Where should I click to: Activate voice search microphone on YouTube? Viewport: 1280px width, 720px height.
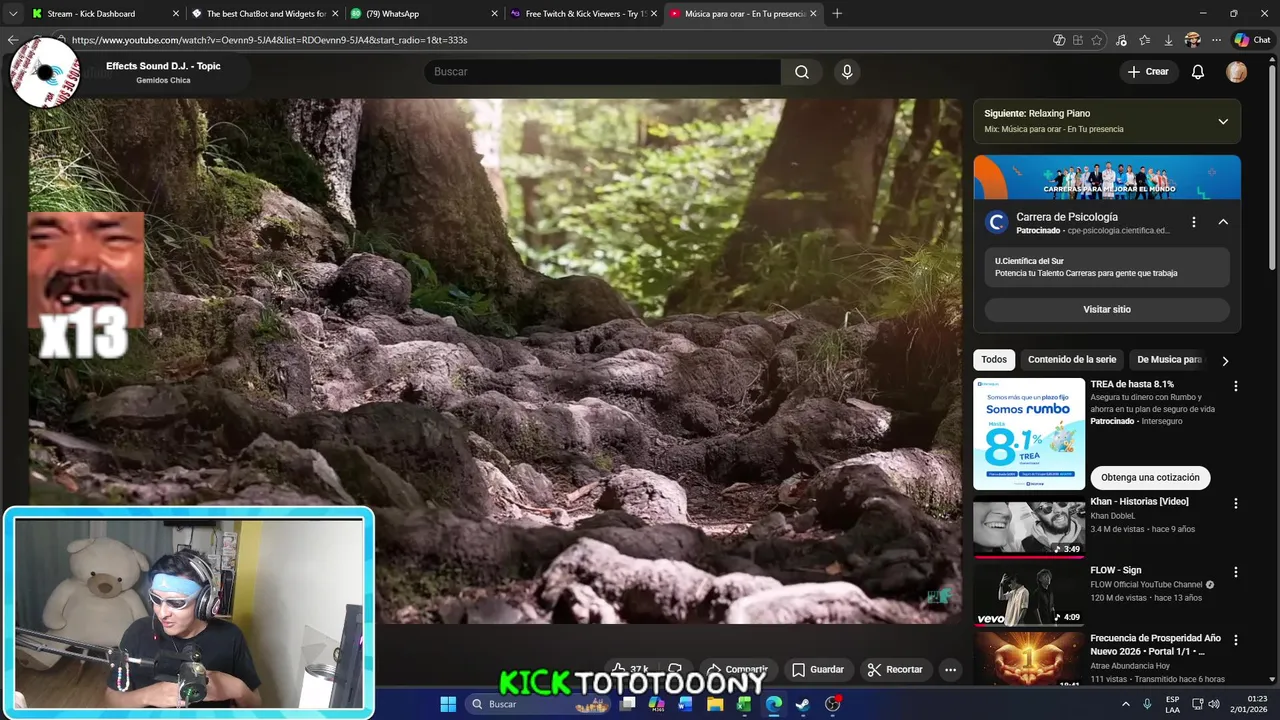tap(847, 72)
